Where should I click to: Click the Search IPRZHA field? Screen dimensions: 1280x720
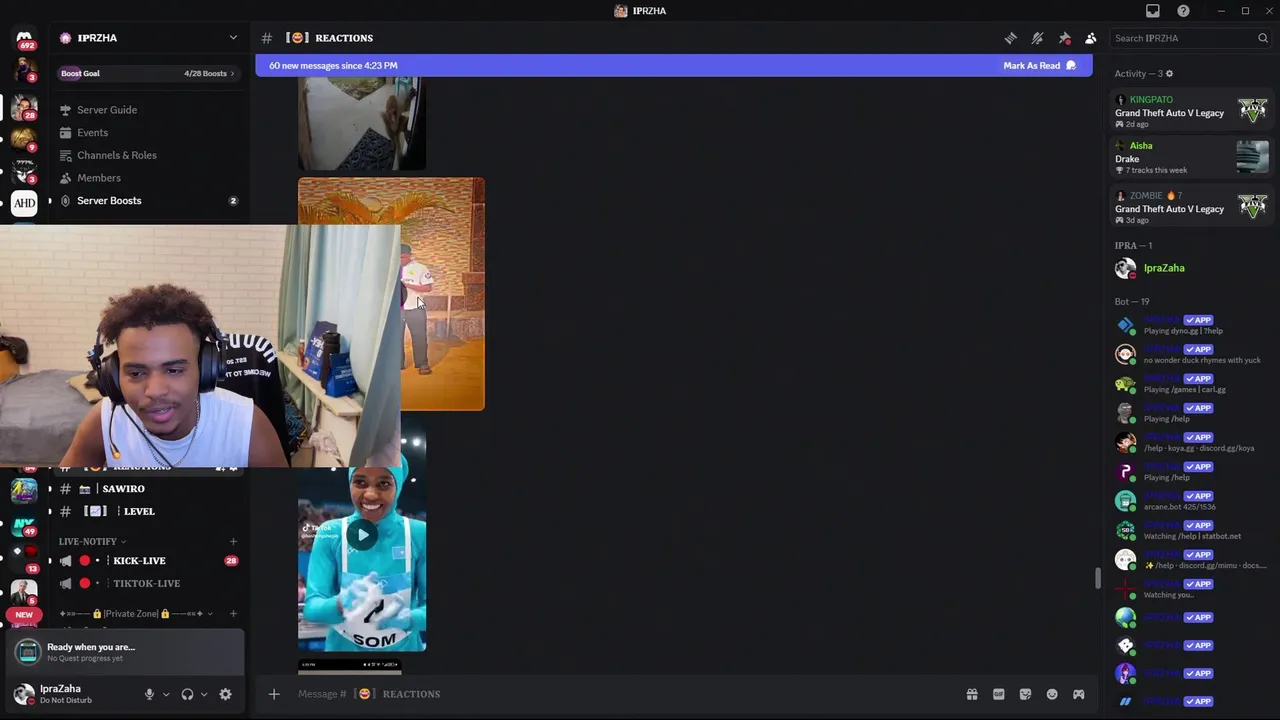1190,38
